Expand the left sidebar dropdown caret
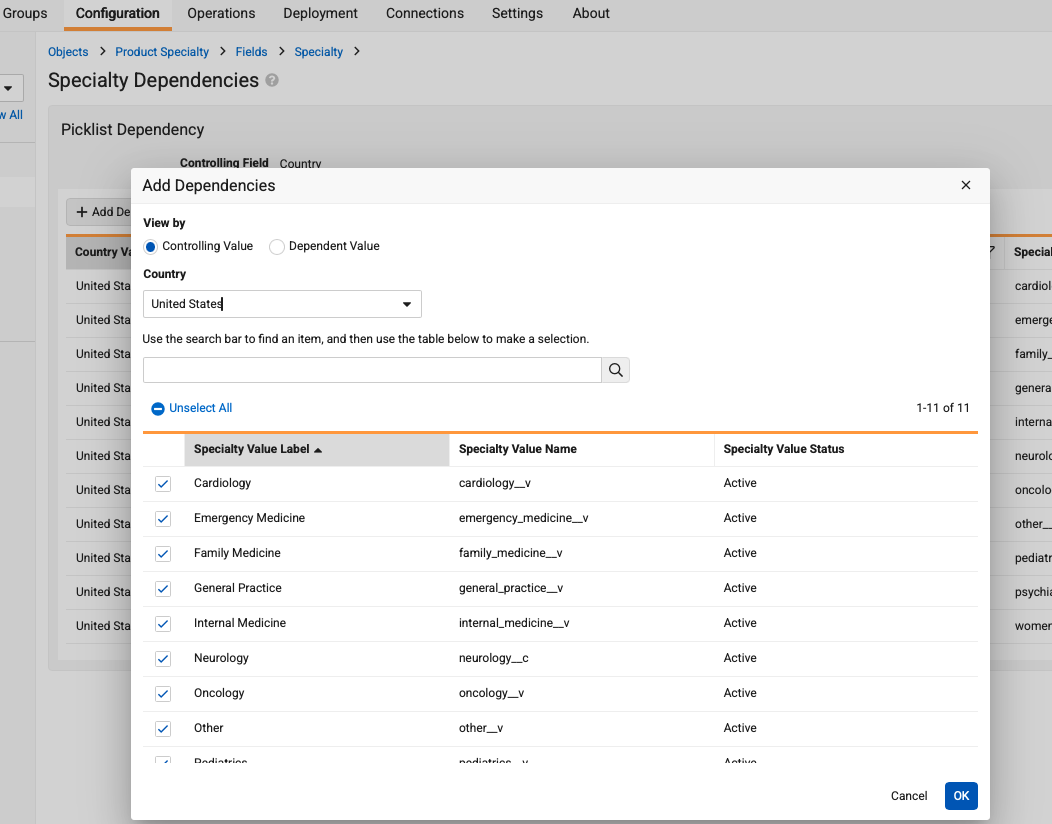 coord(8,88)
